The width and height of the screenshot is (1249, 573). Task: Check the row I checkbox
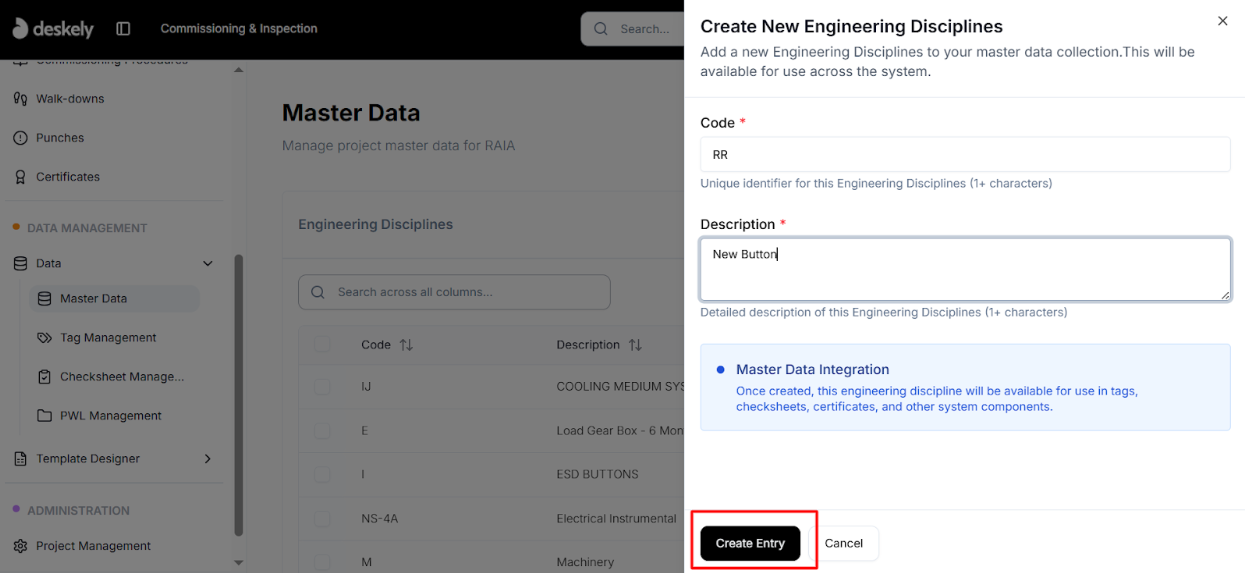322,475
